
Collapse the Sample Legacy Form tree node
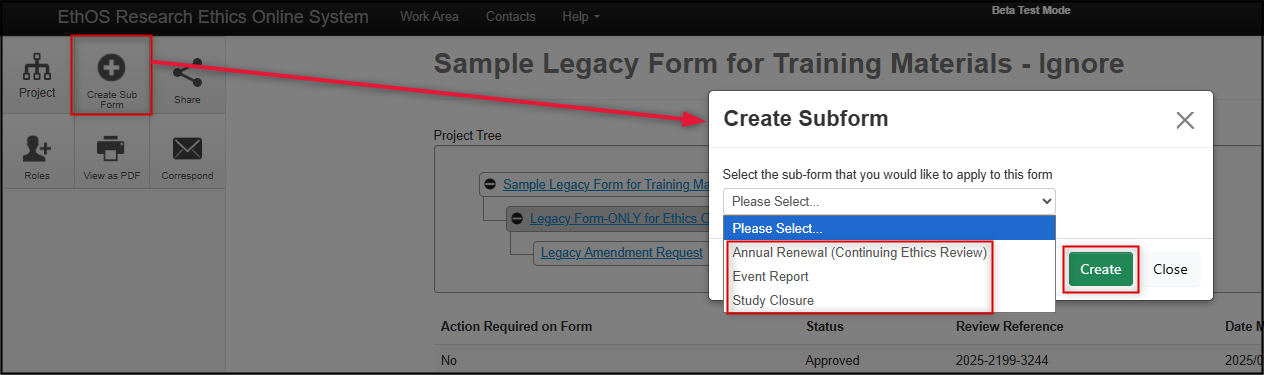point(489,185)
